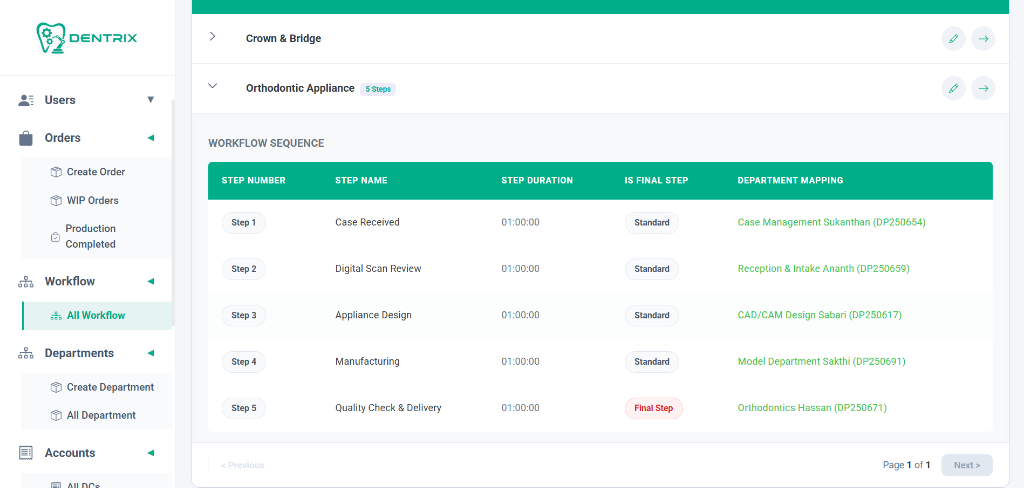1024x488 pixels.
Task: Edit the Crown & Bridge workflow
Action: (953, 39)
